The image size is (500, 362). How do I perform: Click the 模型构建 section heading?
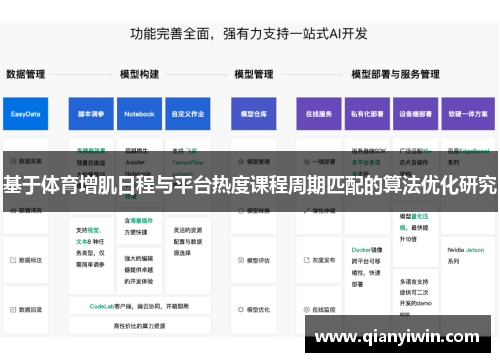pyautogui.click(x=139, y=74)
